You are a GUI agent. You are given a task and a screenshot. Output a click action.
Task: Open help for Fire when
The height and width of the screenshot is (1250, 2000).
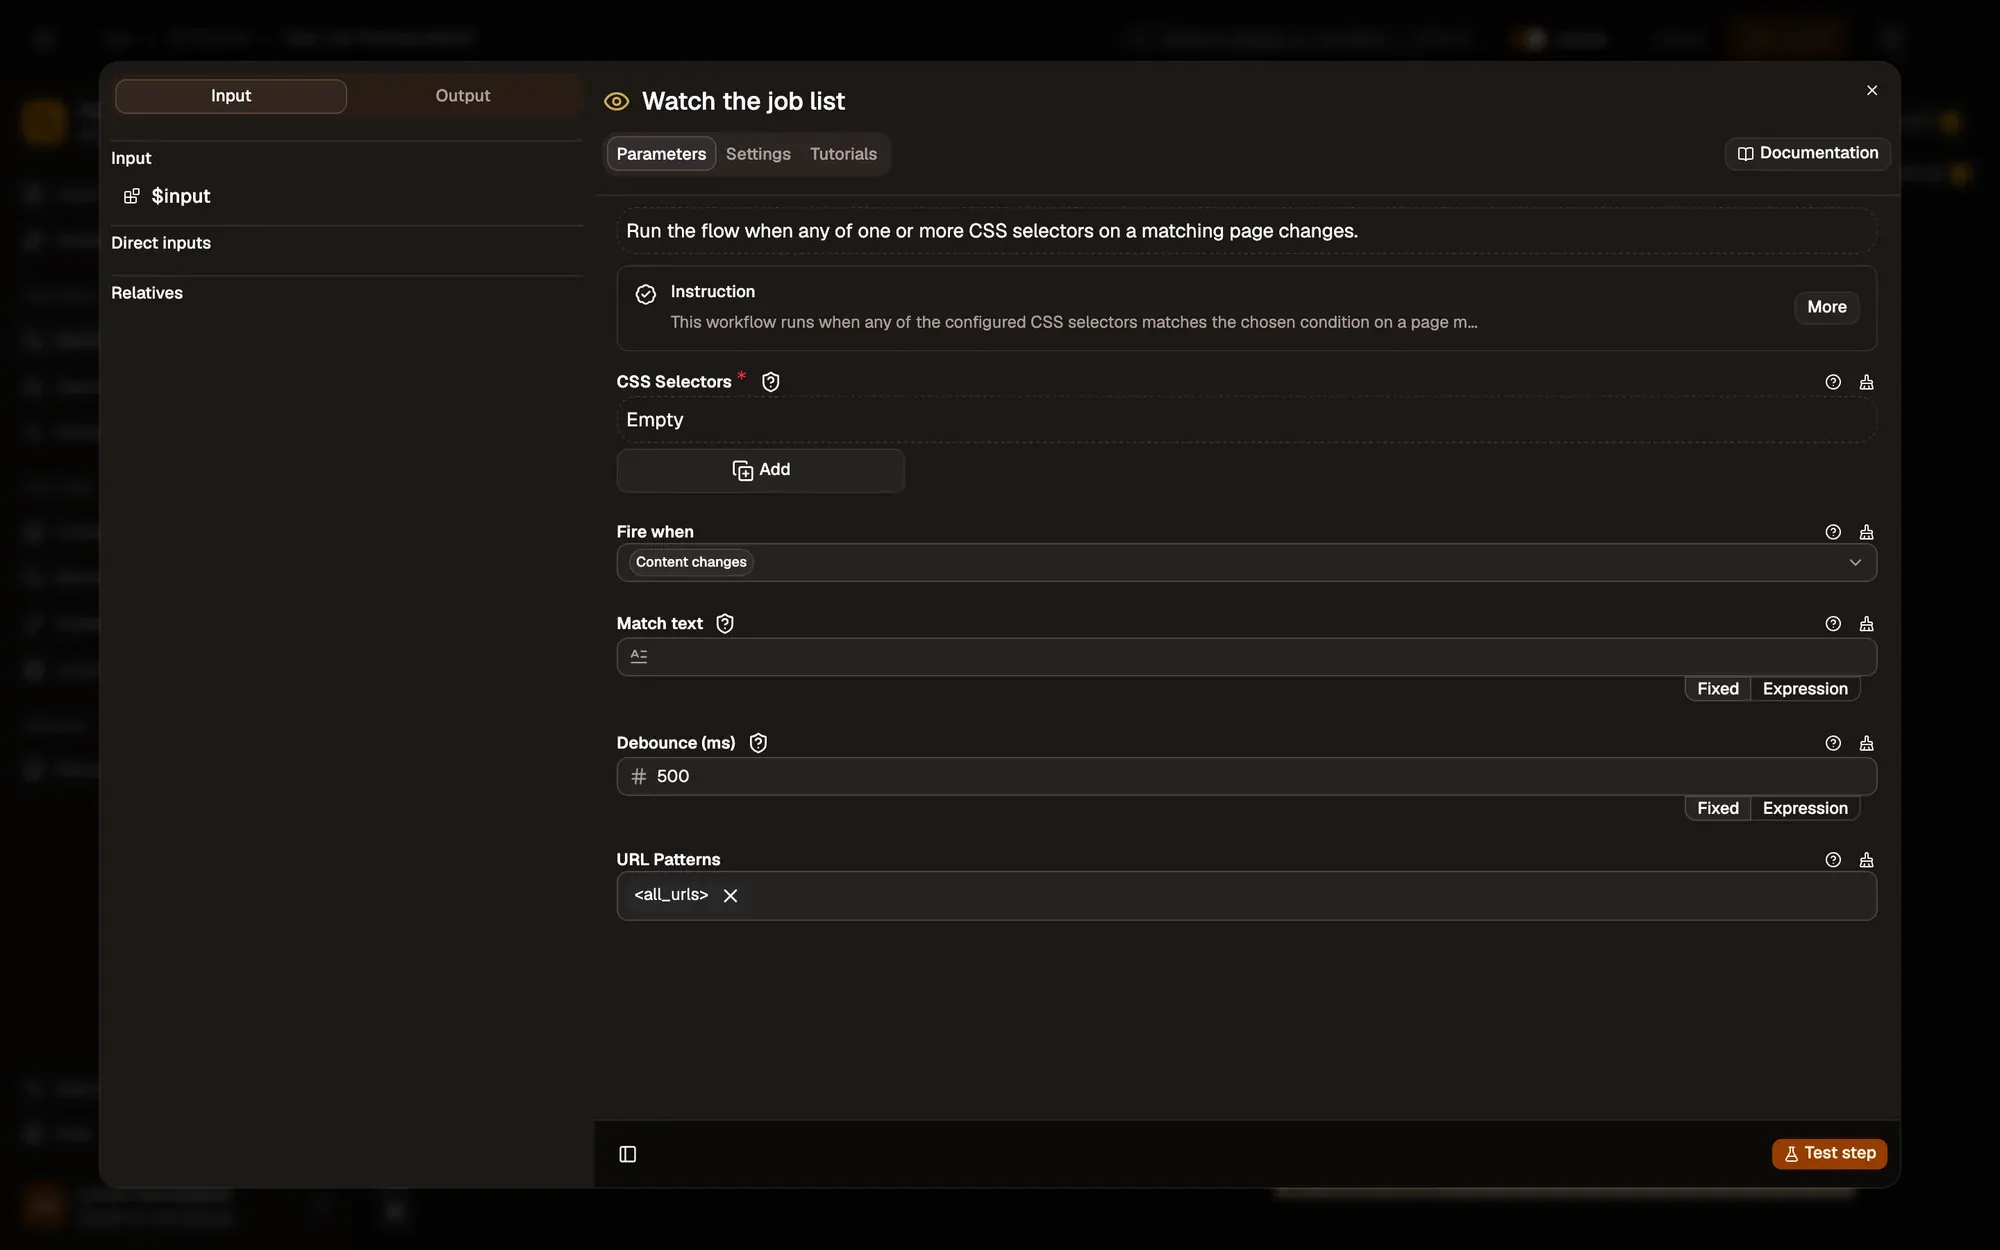click(x=1833, y=532)
